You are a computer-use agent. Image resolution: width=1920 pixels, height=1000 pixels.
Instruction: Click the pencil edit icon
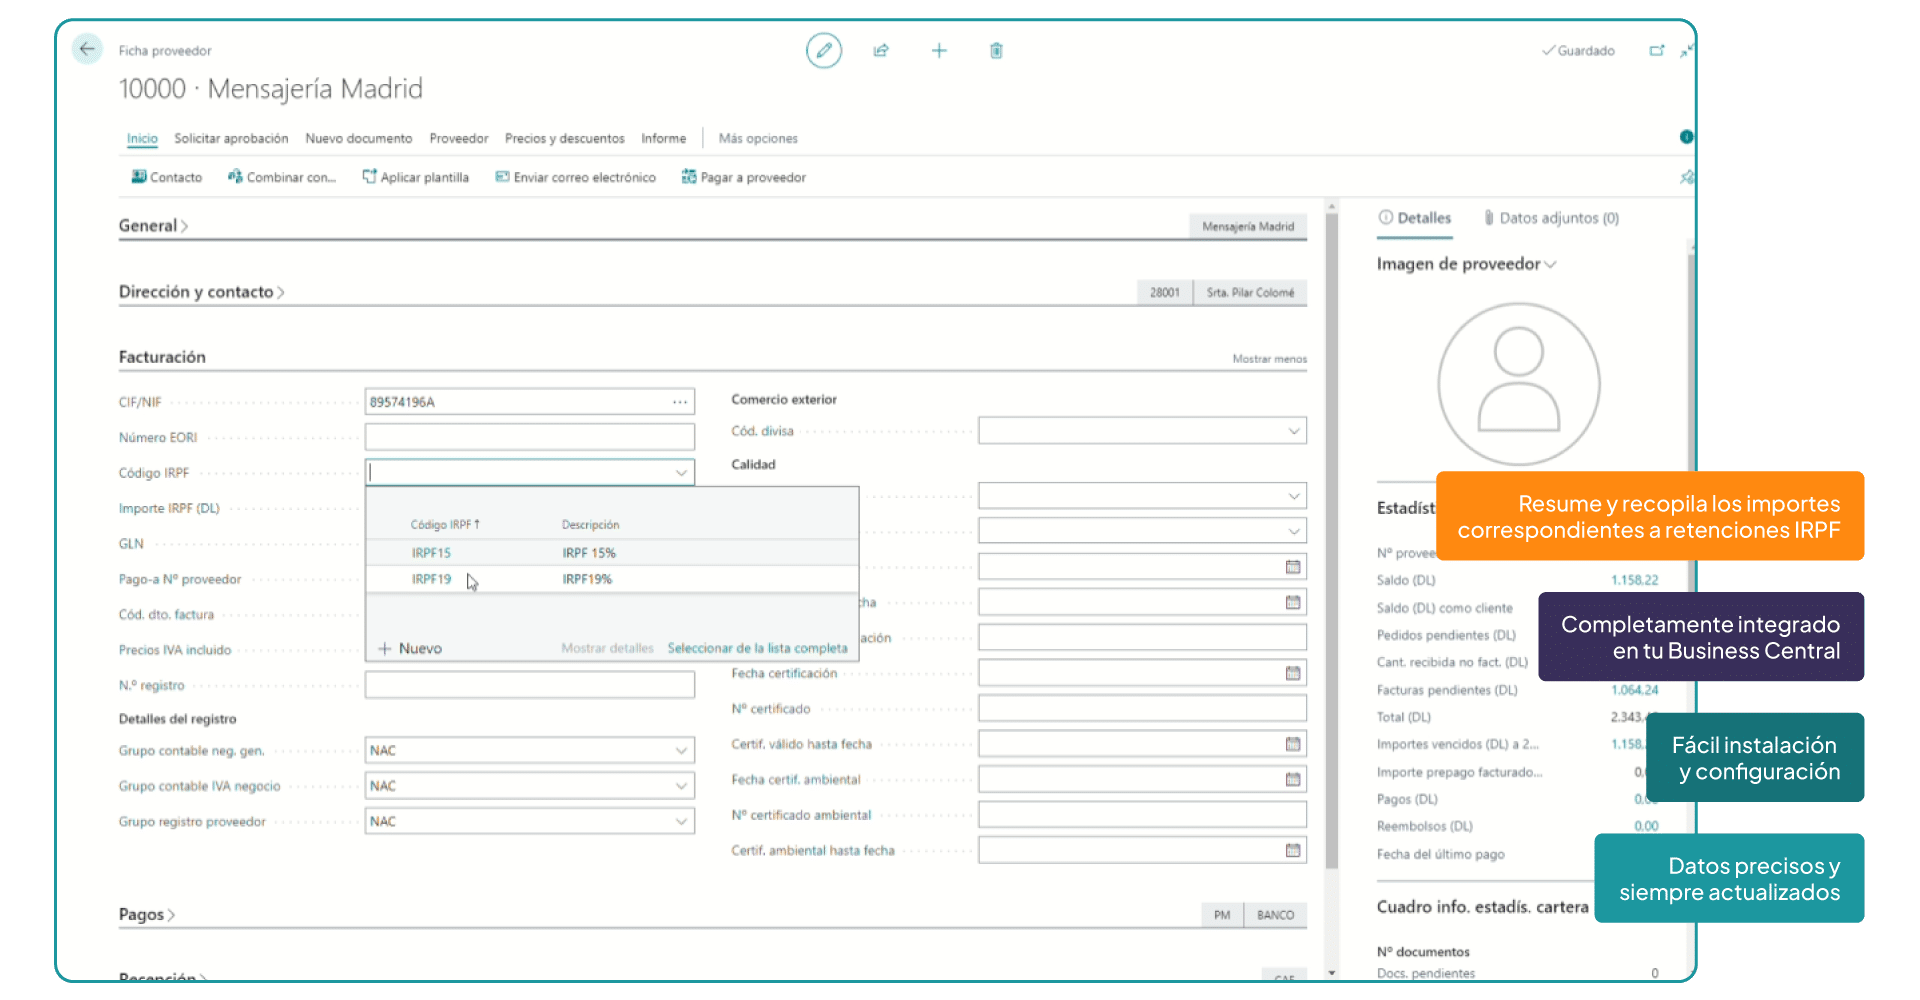point(824,50)
